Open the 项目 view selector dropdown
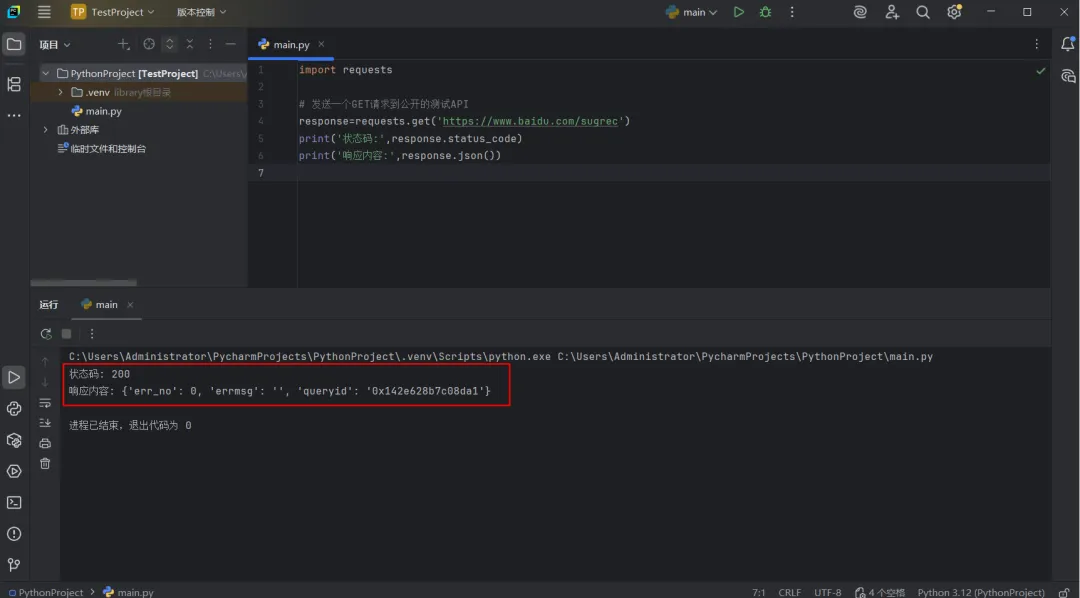This screenshot has width=1080, height=598. tap(54, 45)
